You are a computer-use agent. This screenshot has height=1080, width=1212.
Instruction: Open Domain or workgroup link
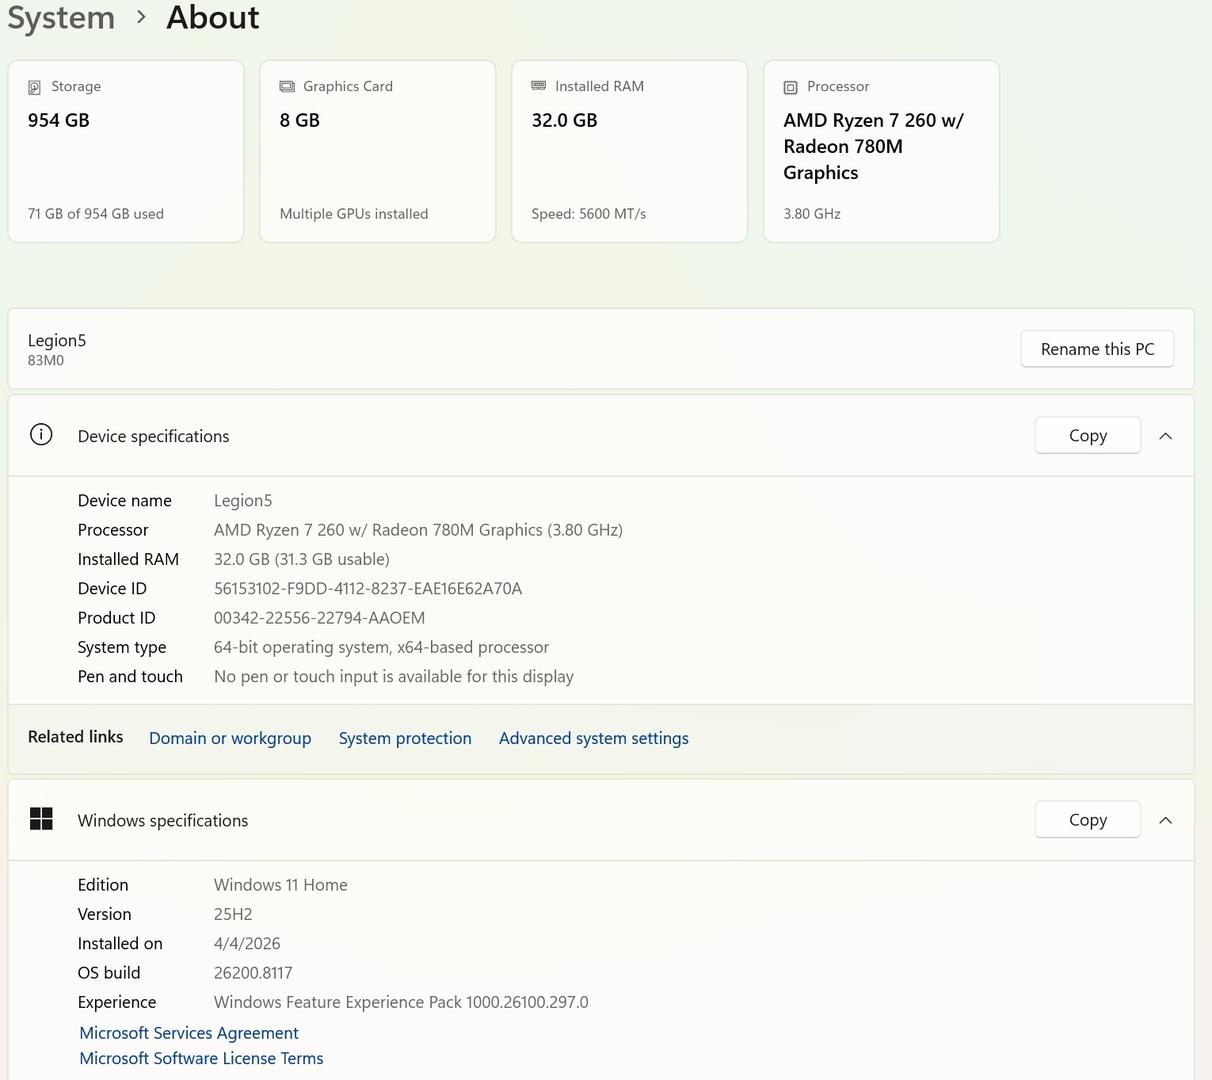(x=230, y=738)
